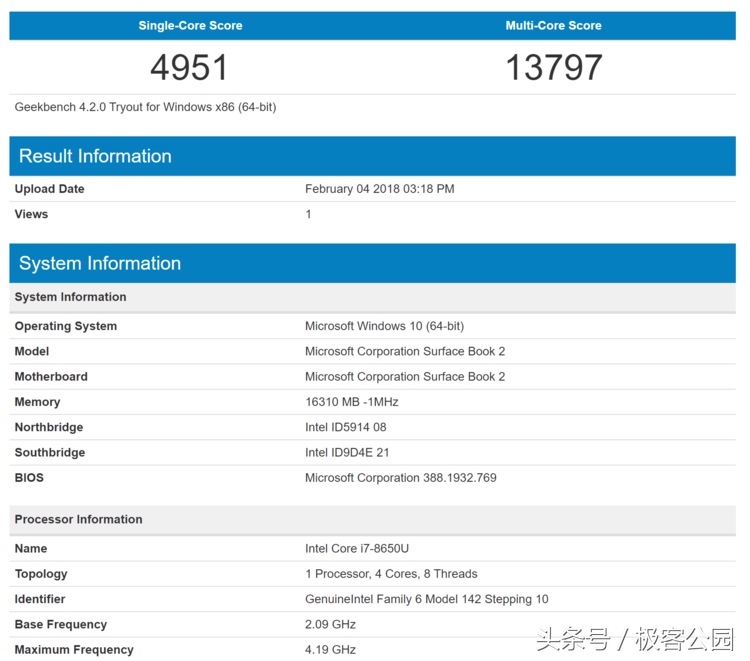Click the Maximum Frequency label

pos(74,650)
